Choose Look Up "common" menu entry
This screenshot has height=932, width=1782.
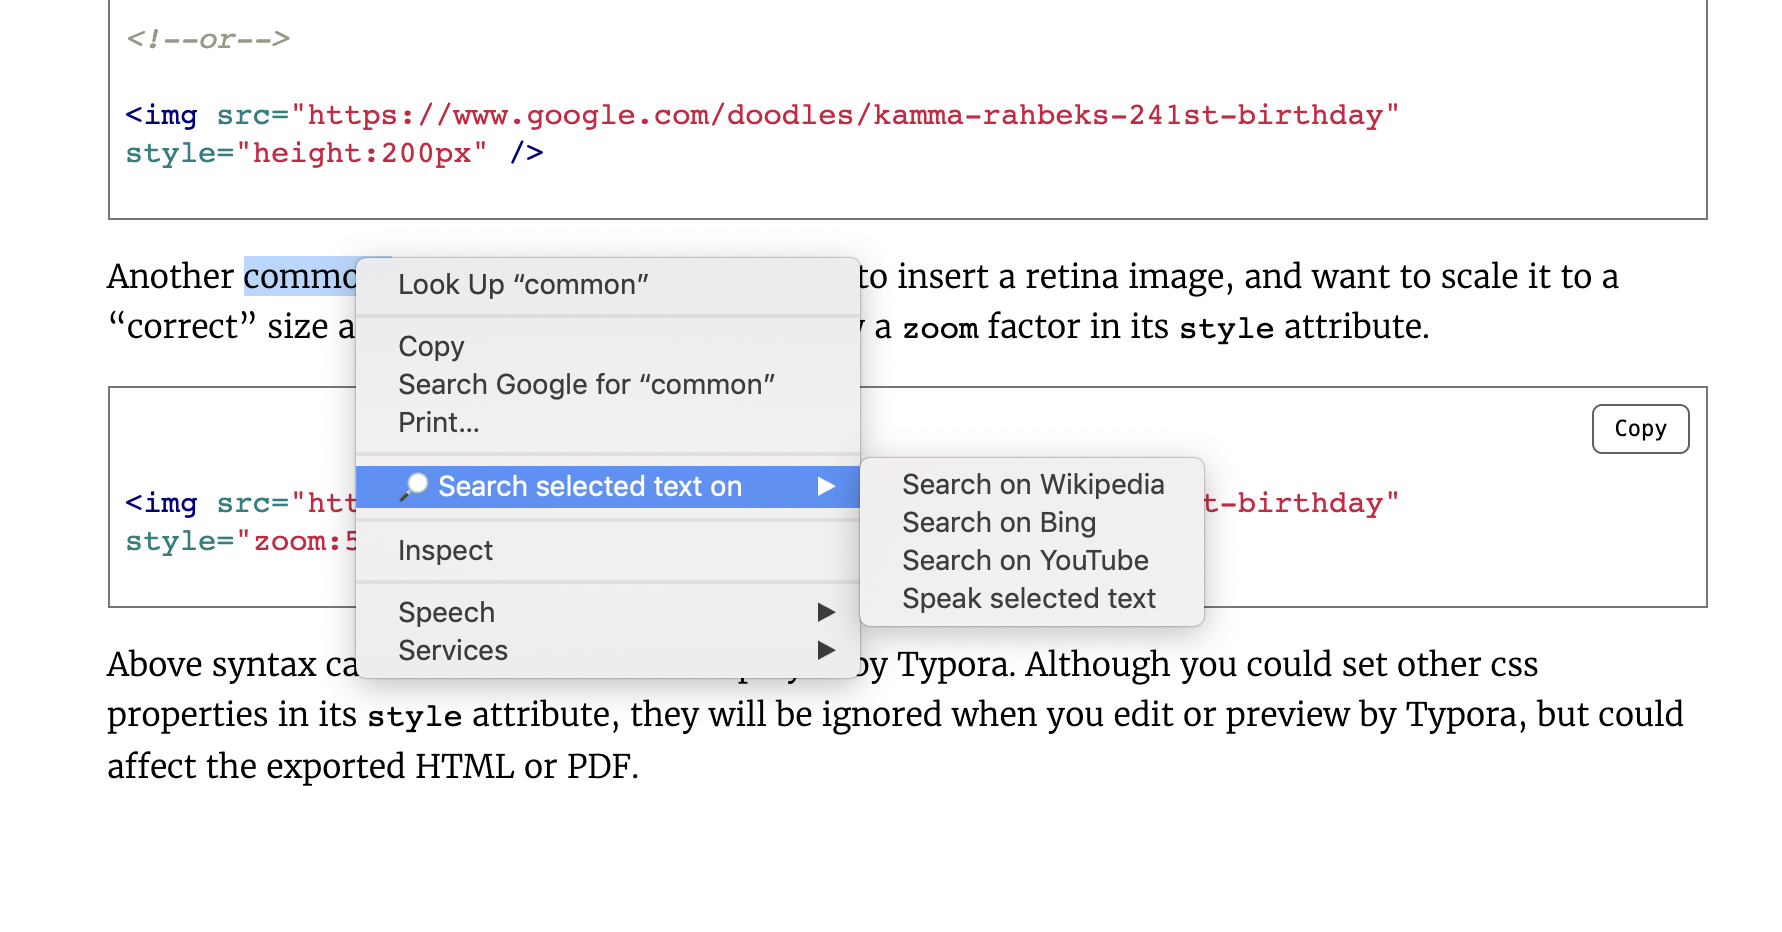tap(608, 285)
